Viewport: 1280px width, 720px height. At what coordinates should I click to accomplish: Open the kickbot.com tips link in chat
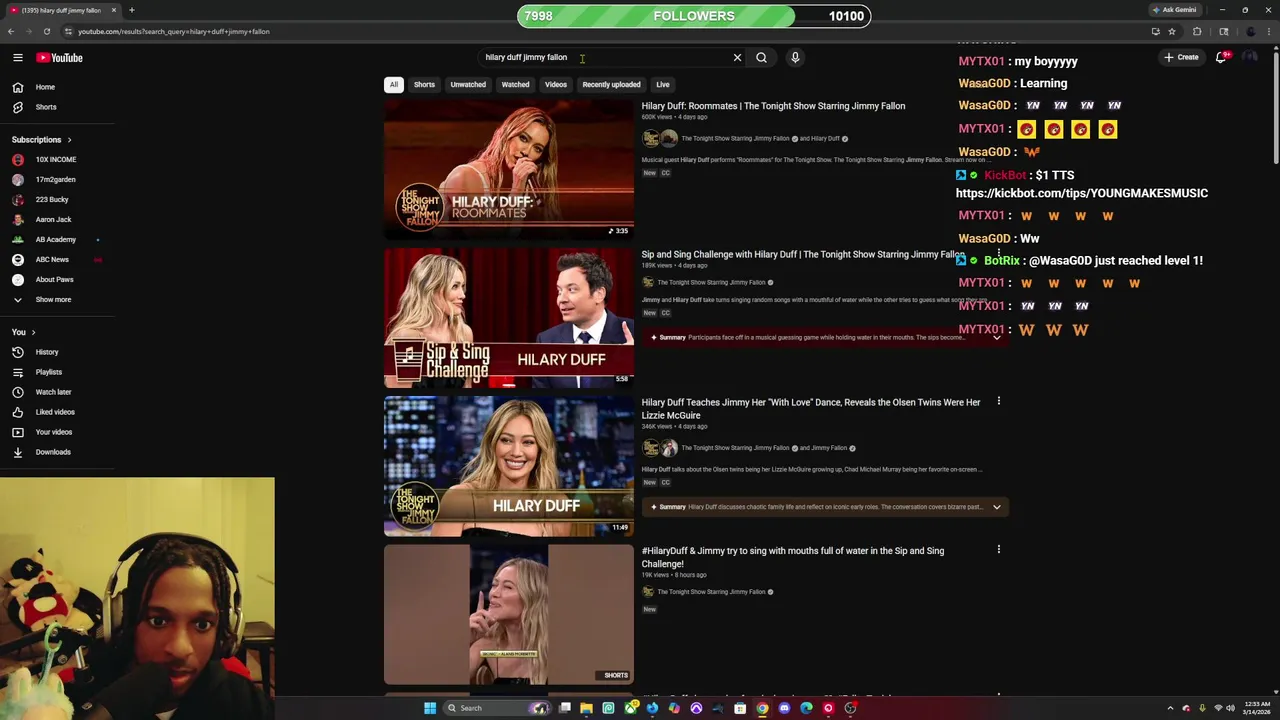click(x=1082, y=193)
